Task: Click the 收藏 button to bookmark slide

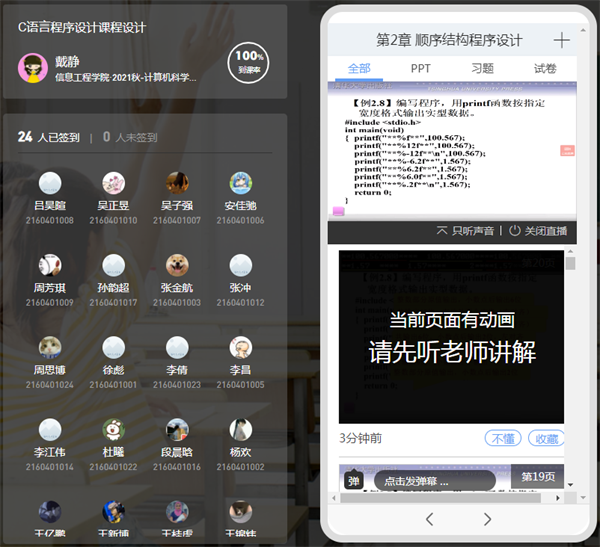Action: click(x=546, y=439)
